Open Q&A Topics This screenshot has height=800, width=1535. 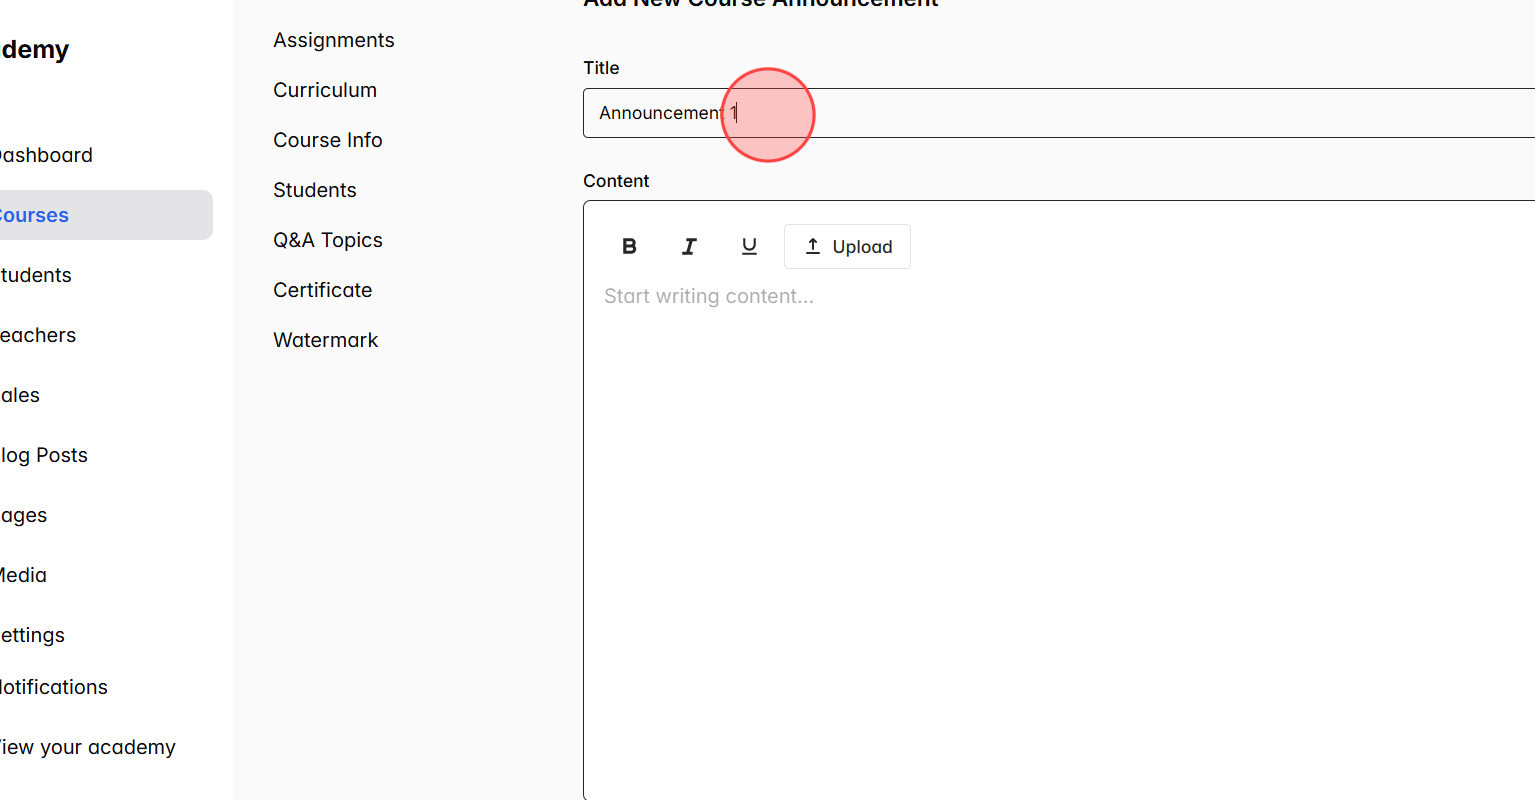click(x=327, y=240)
